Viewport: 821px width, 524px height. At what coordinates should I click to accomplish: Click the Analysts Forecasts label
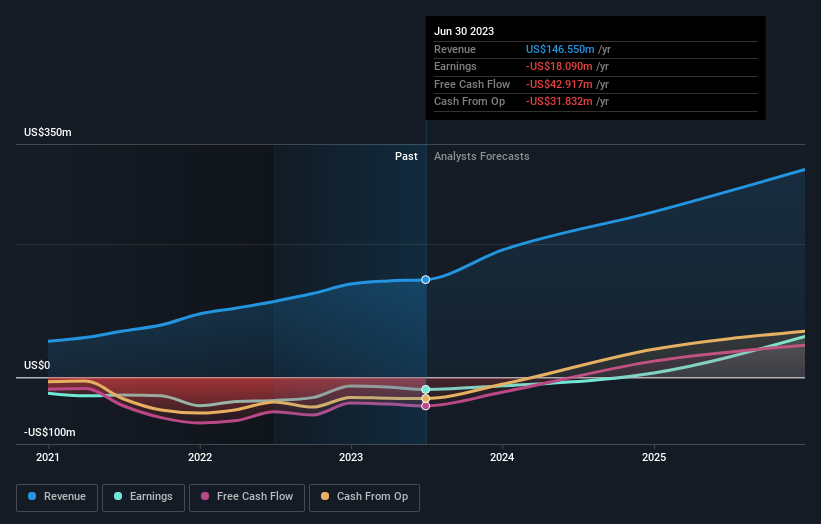(482, 157)
